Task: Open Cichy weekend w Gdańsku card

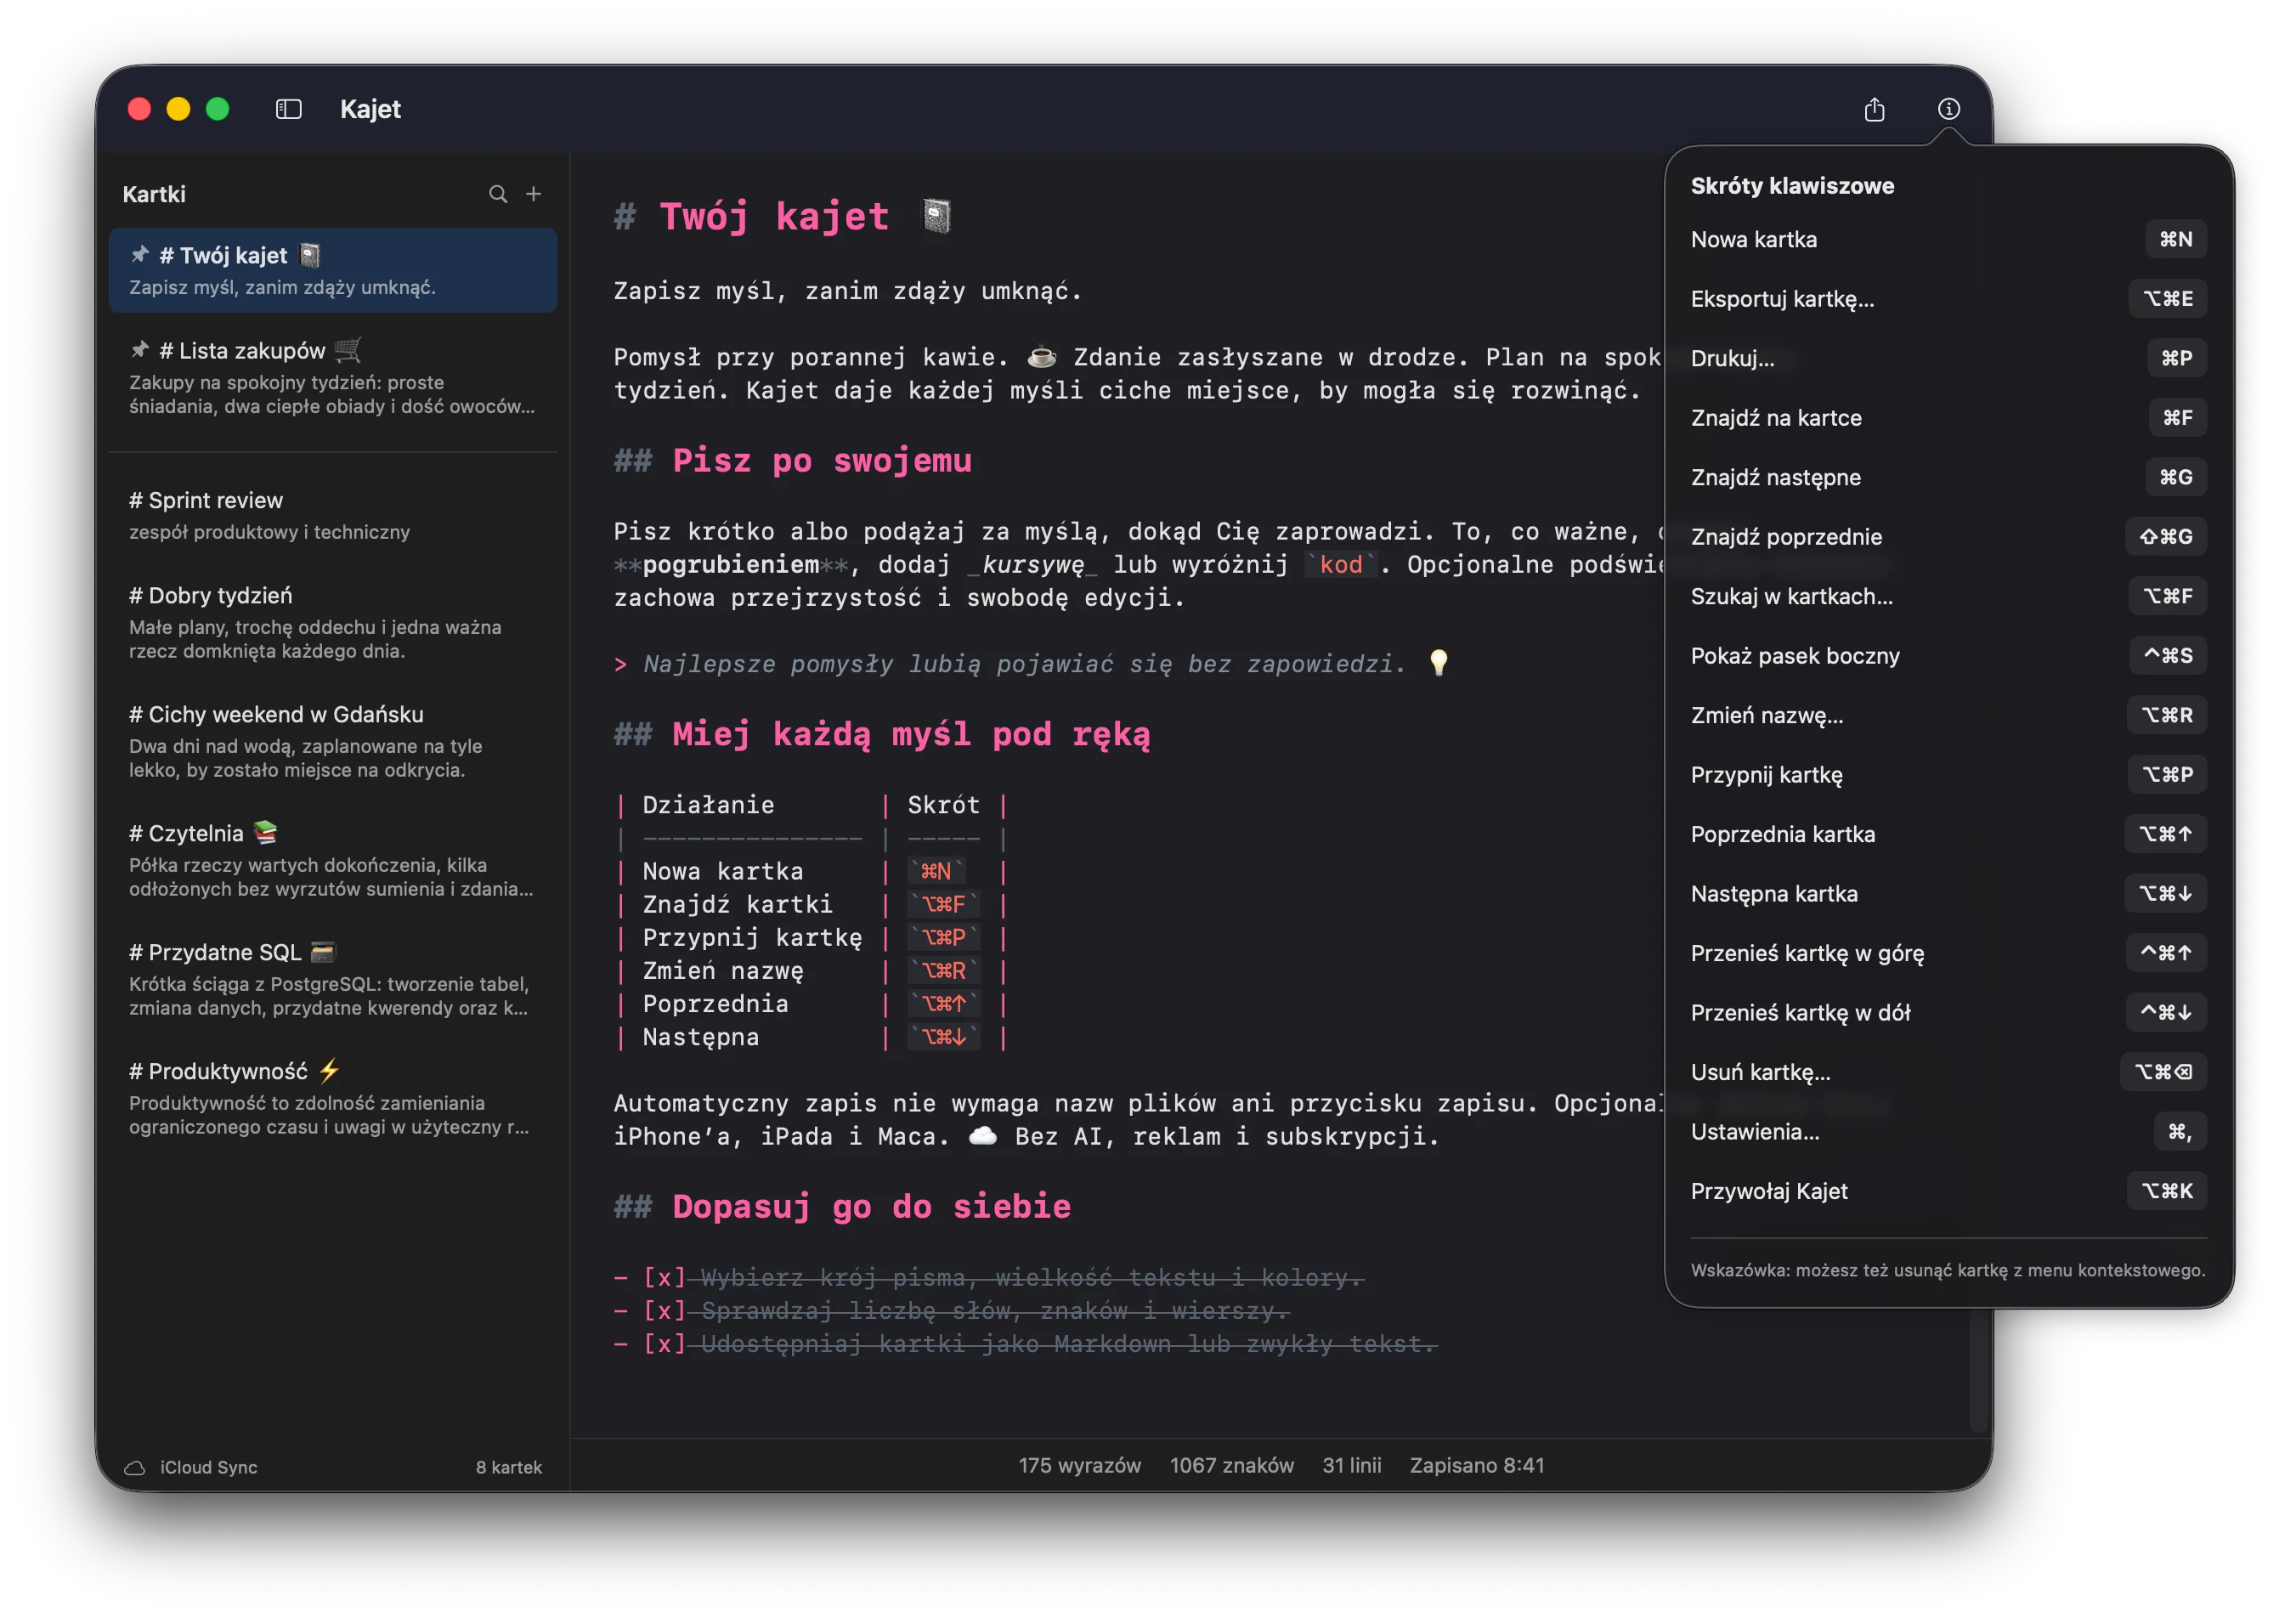Action: (333, 741)
